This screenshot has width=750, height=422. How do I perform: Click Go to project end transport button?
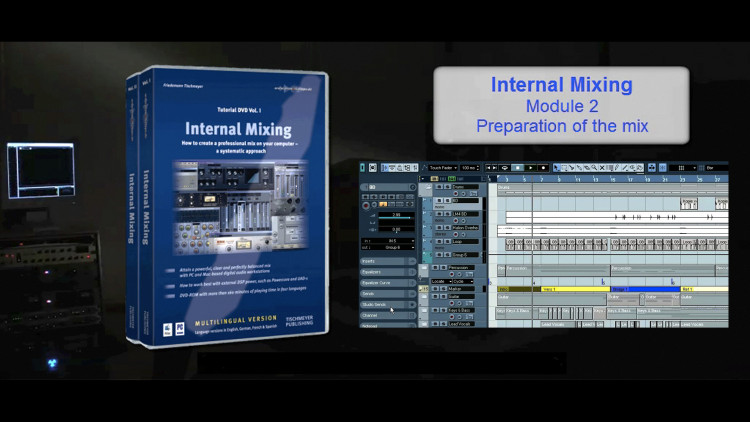(x=495, y=168)
